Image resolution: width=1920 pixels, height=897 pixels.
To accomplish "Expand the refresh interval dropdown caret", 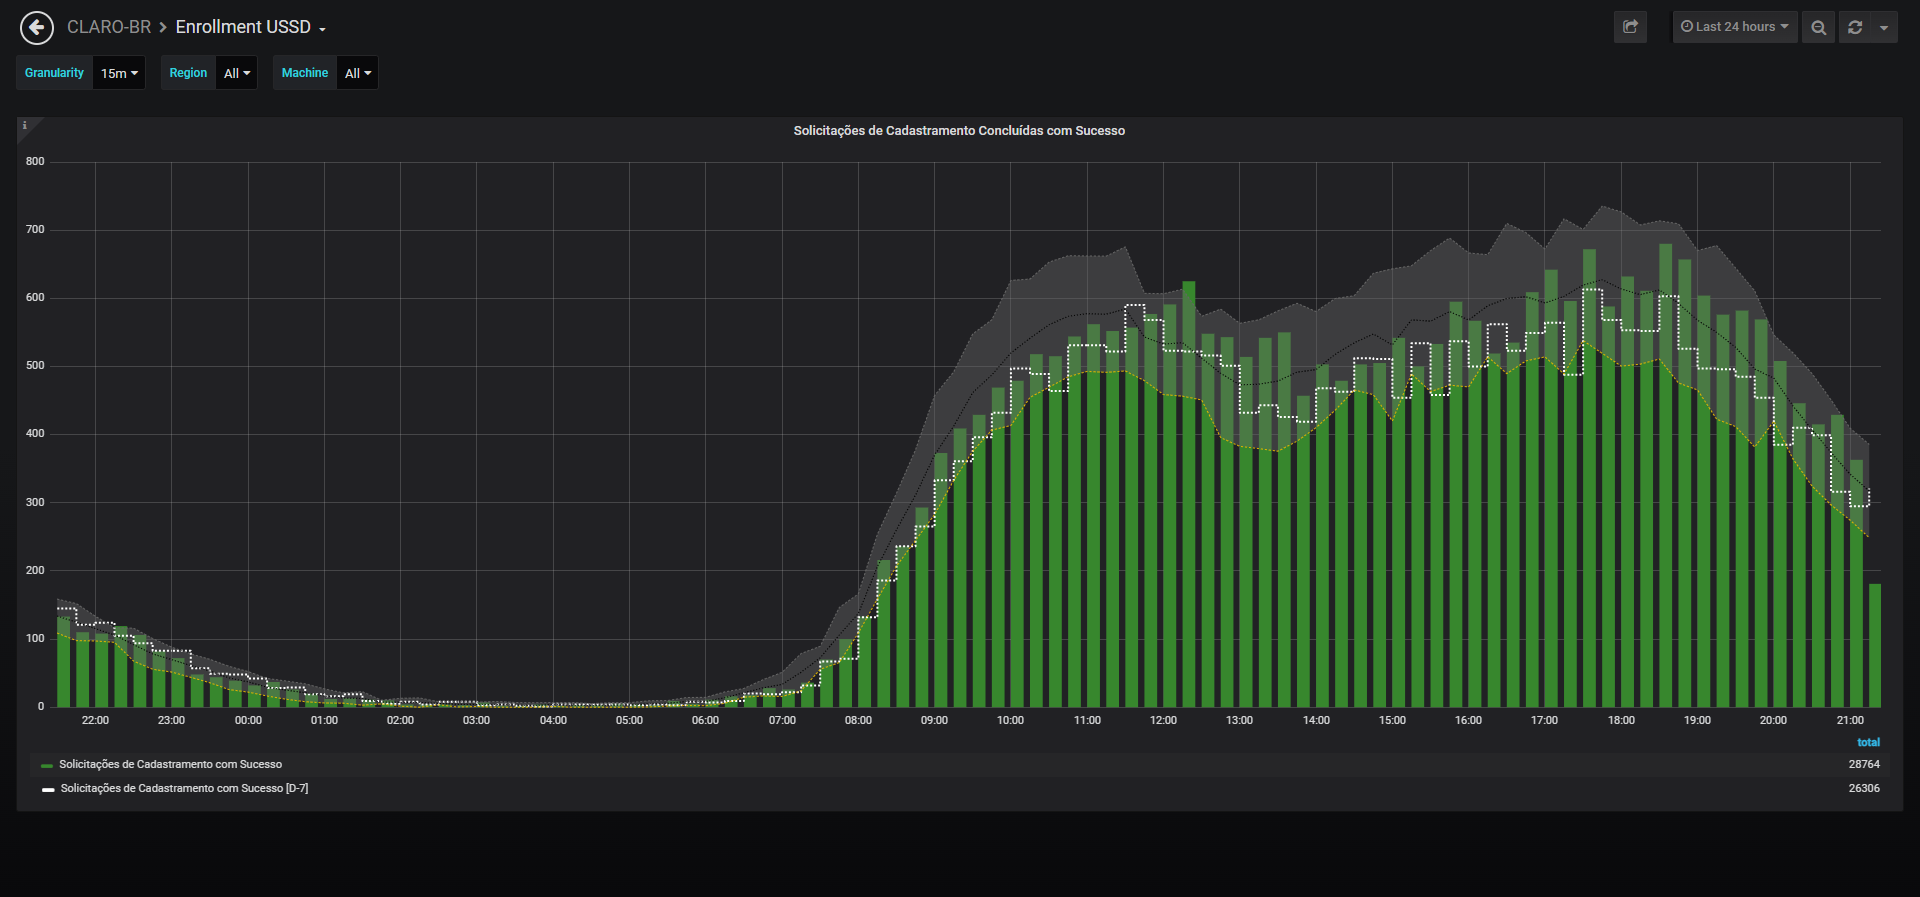I will point(1884,27).
